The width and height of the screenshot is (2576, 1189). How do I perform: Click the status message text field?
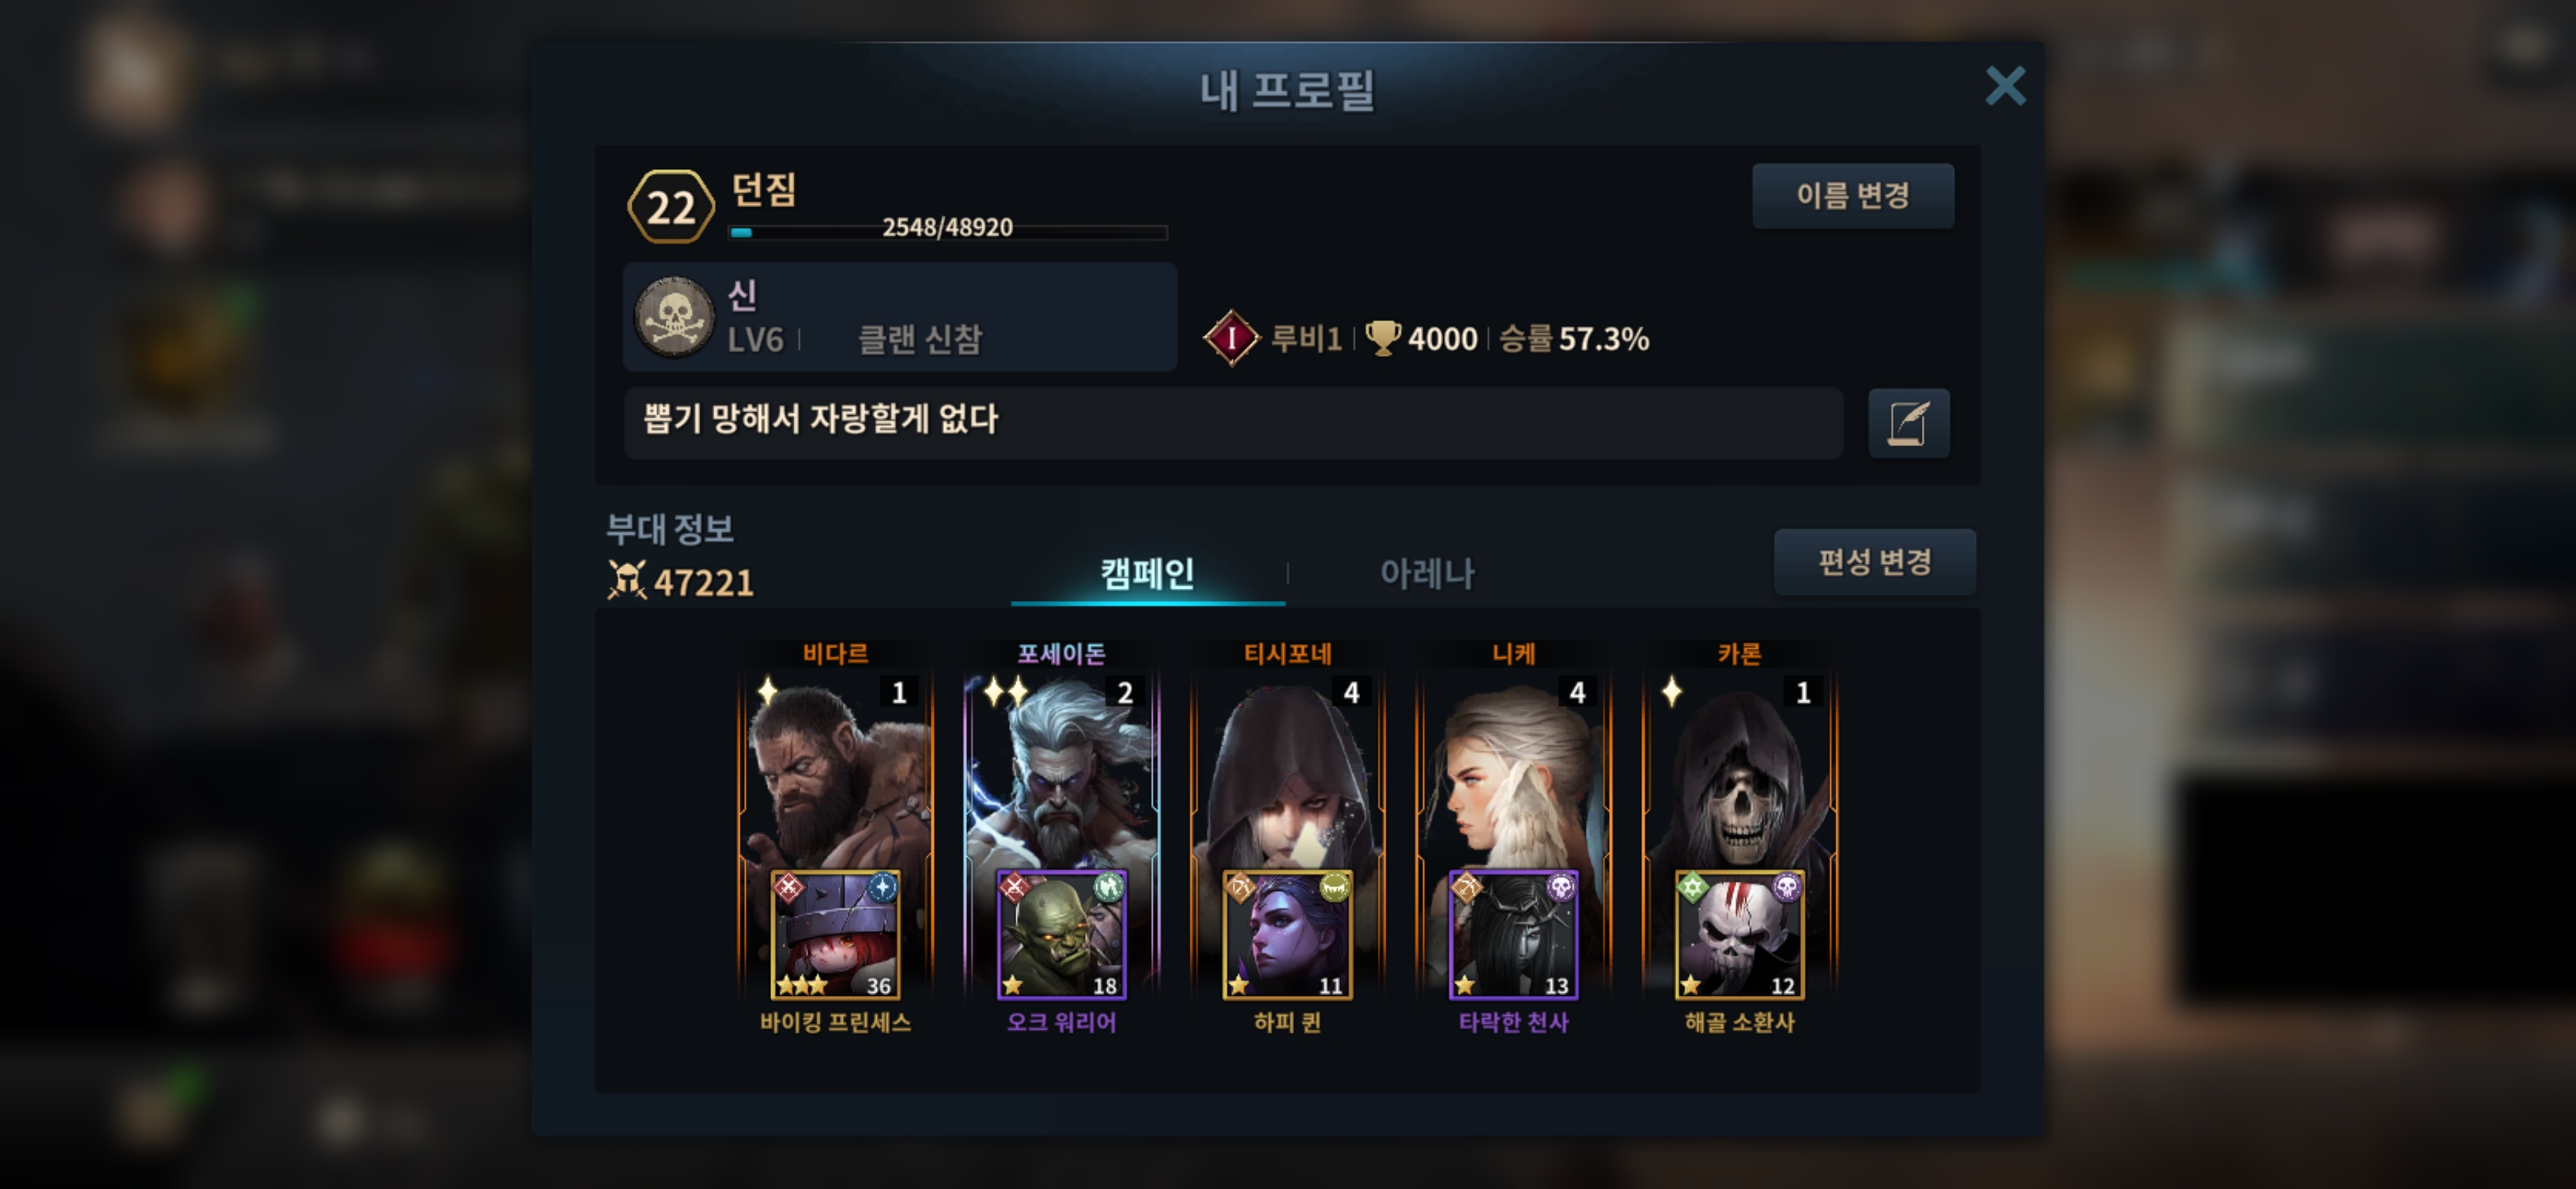pyautogui.click(x=1233, y=423)
